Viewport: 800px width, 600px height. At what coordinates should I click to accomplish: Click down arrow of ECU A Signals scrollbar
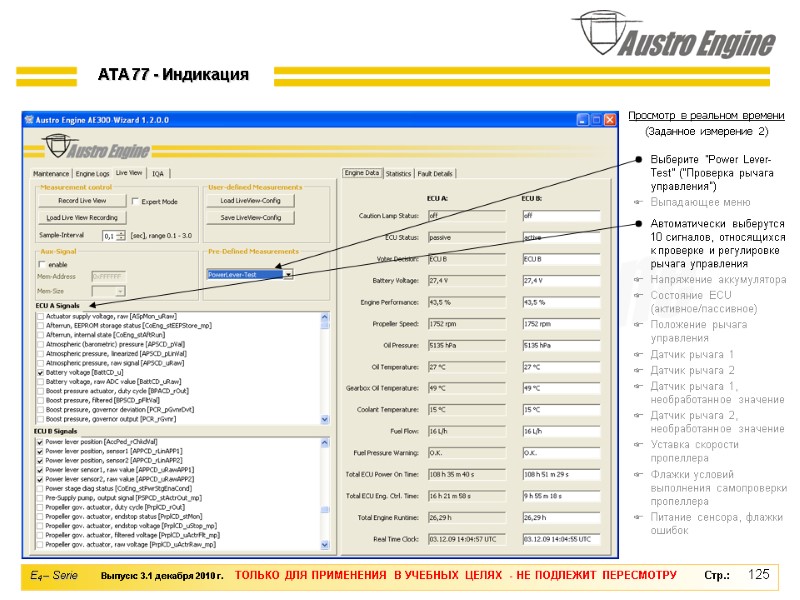(x=325, y=419)
